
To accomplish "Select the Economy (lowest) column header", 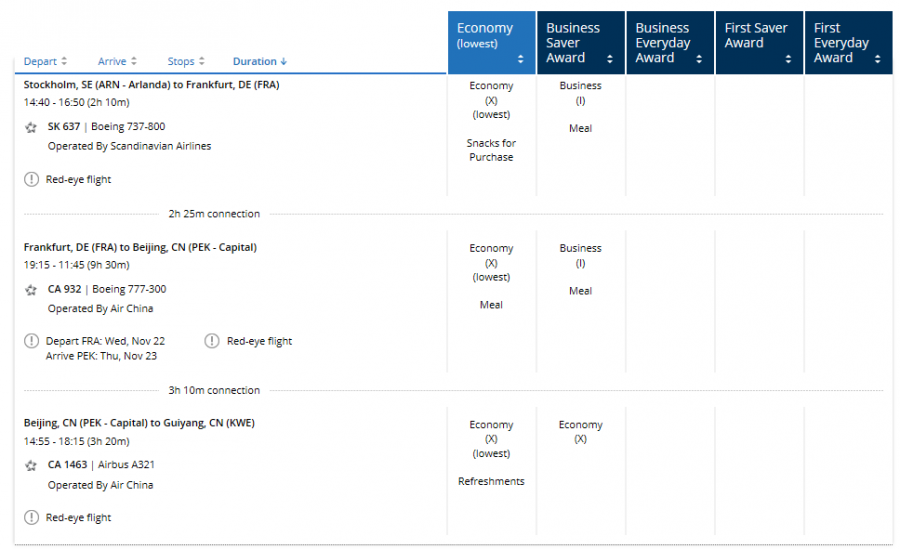I will click(491, 42).
